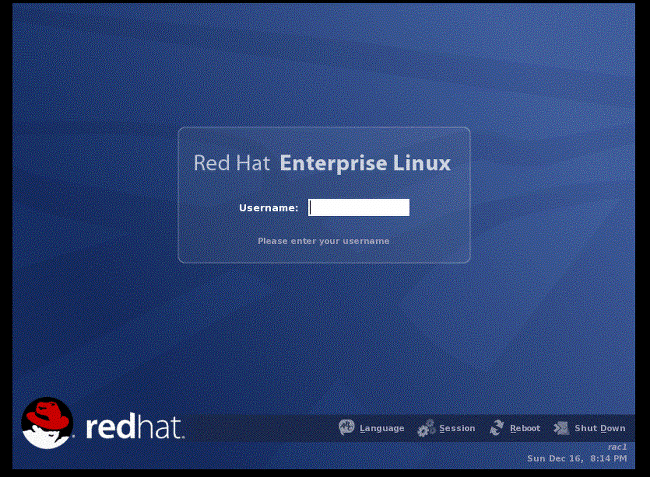Click the date and time display
This screenshot has width=650, height=477.
[x=577, y=458]
